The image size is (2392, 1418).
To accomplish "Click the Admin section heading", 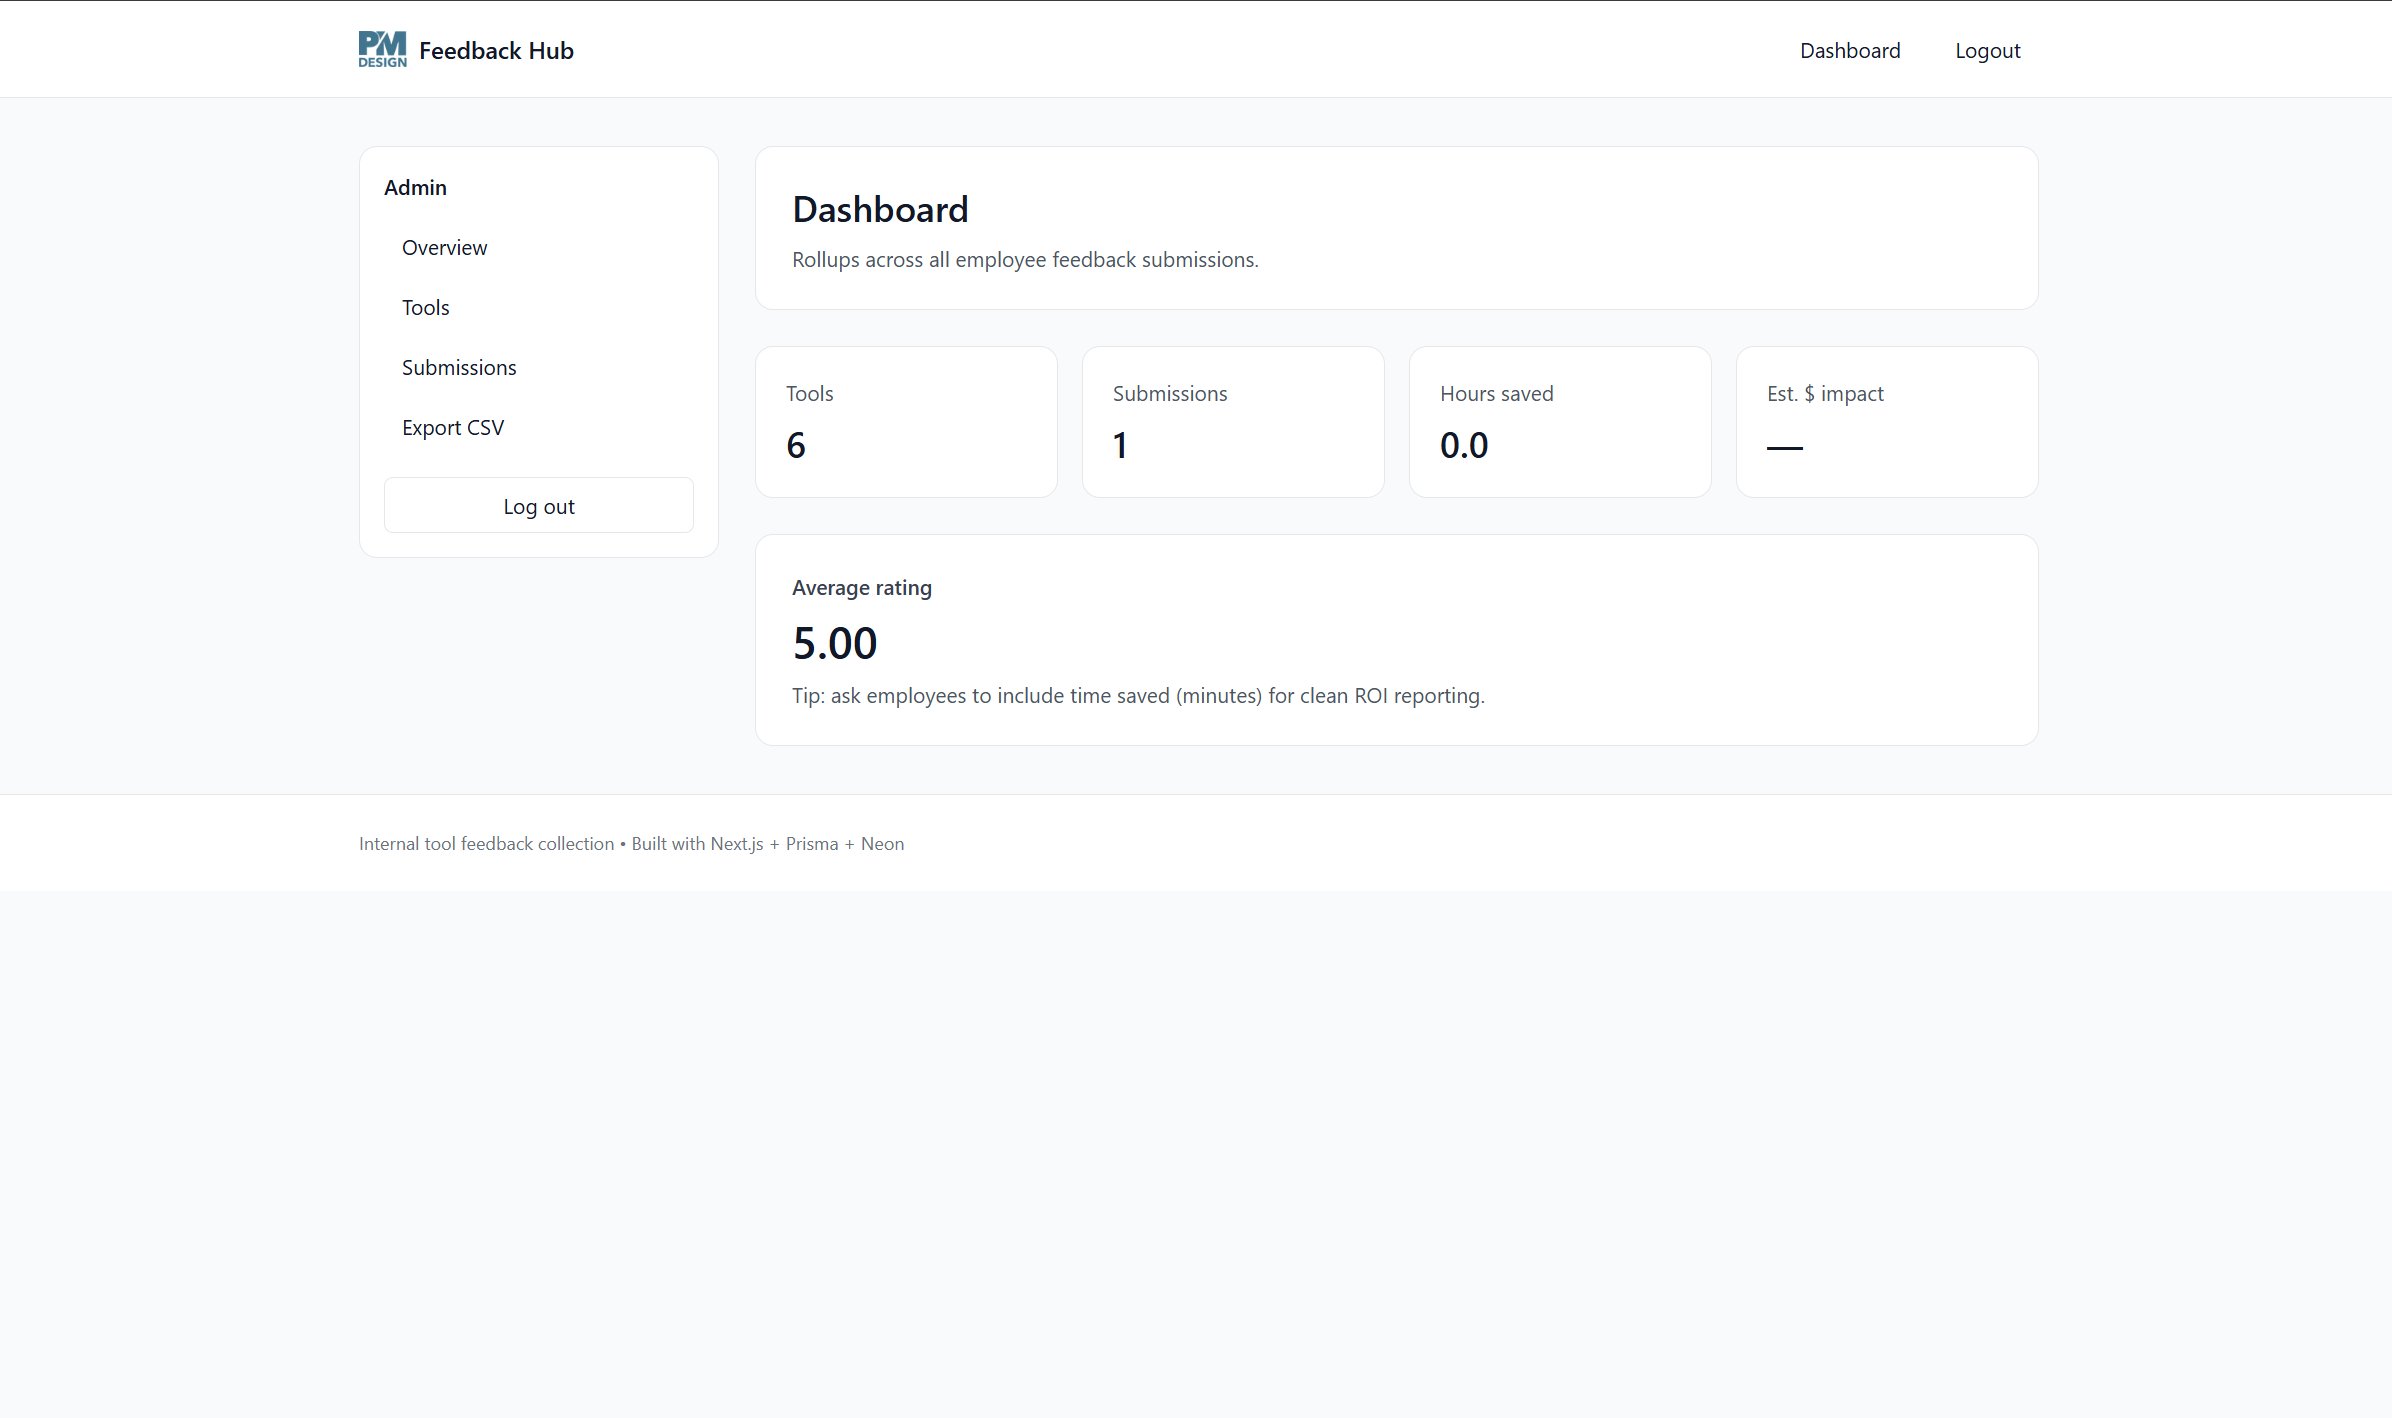I will [x=415, y=187].
